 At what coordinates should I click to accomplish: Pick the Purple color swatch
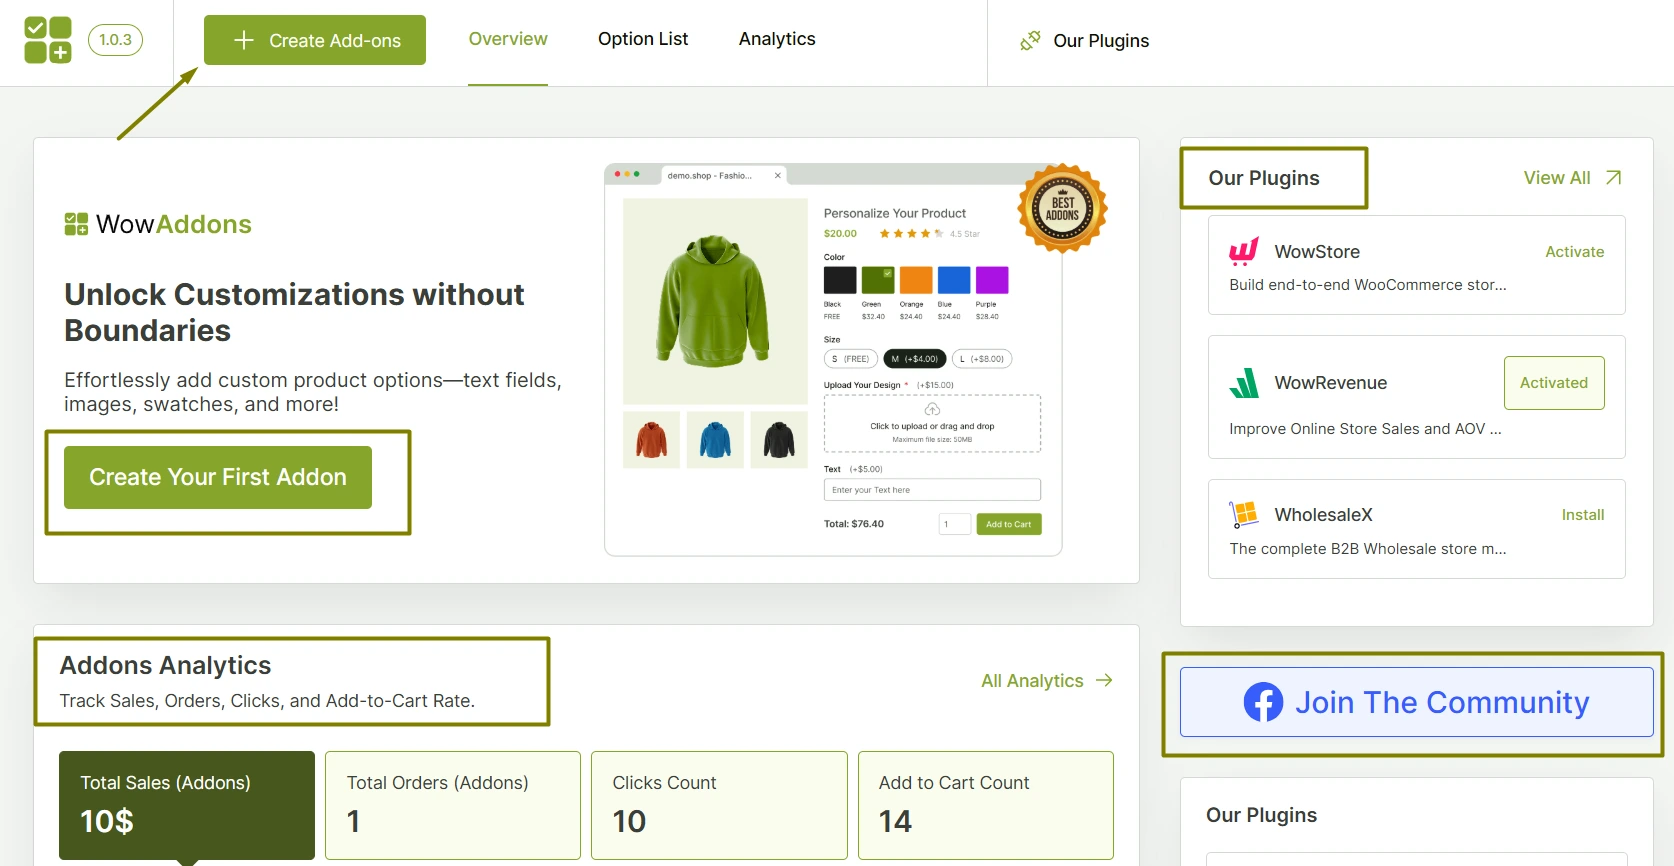pyautogui.click(x=992, y=280)
